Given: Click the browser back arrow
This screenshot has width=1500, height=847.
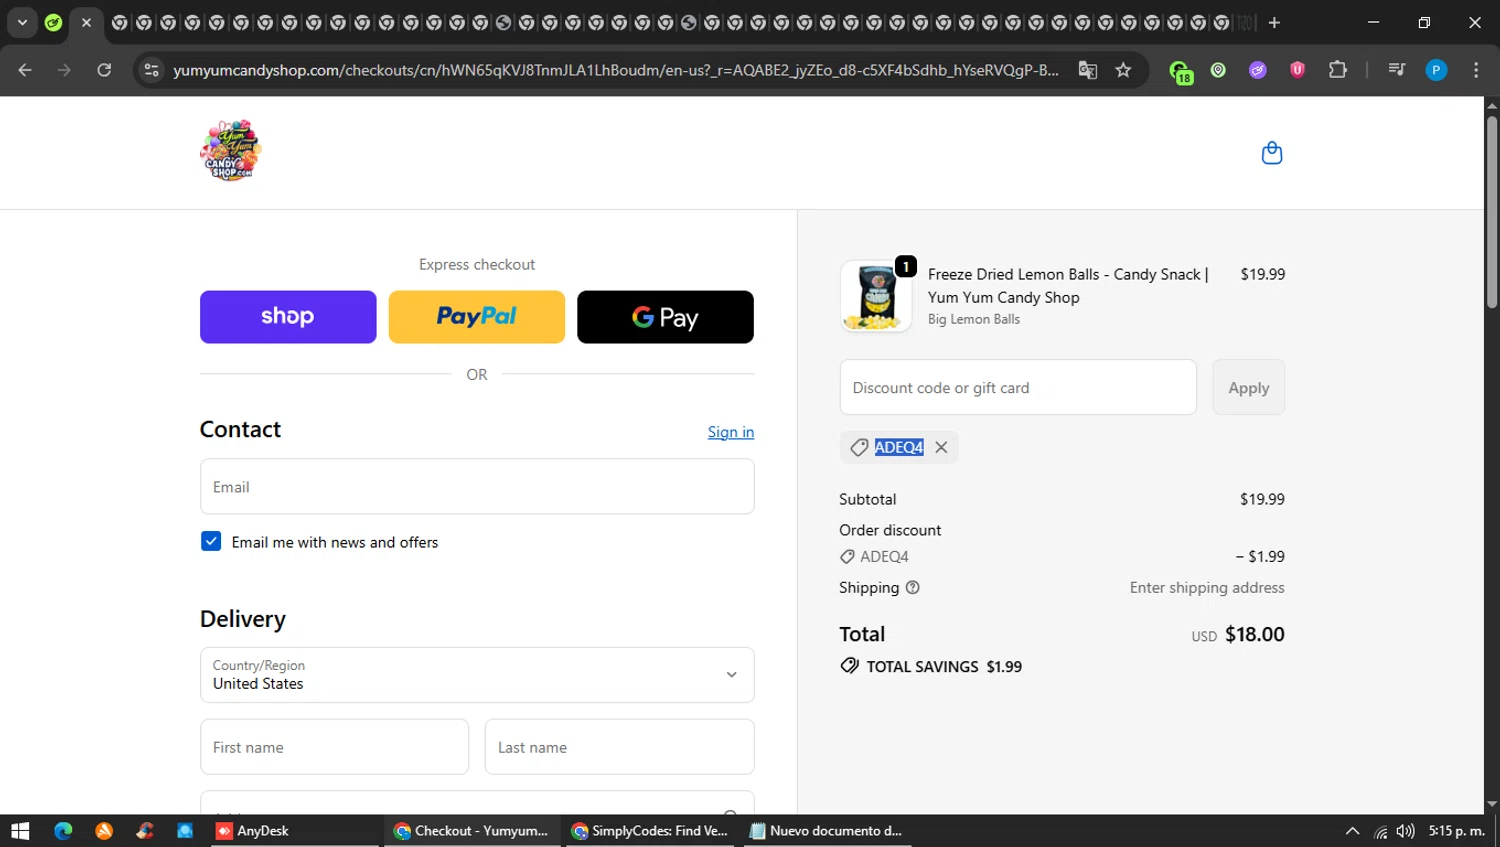Looking at the screenshot, I should [25, 70].
